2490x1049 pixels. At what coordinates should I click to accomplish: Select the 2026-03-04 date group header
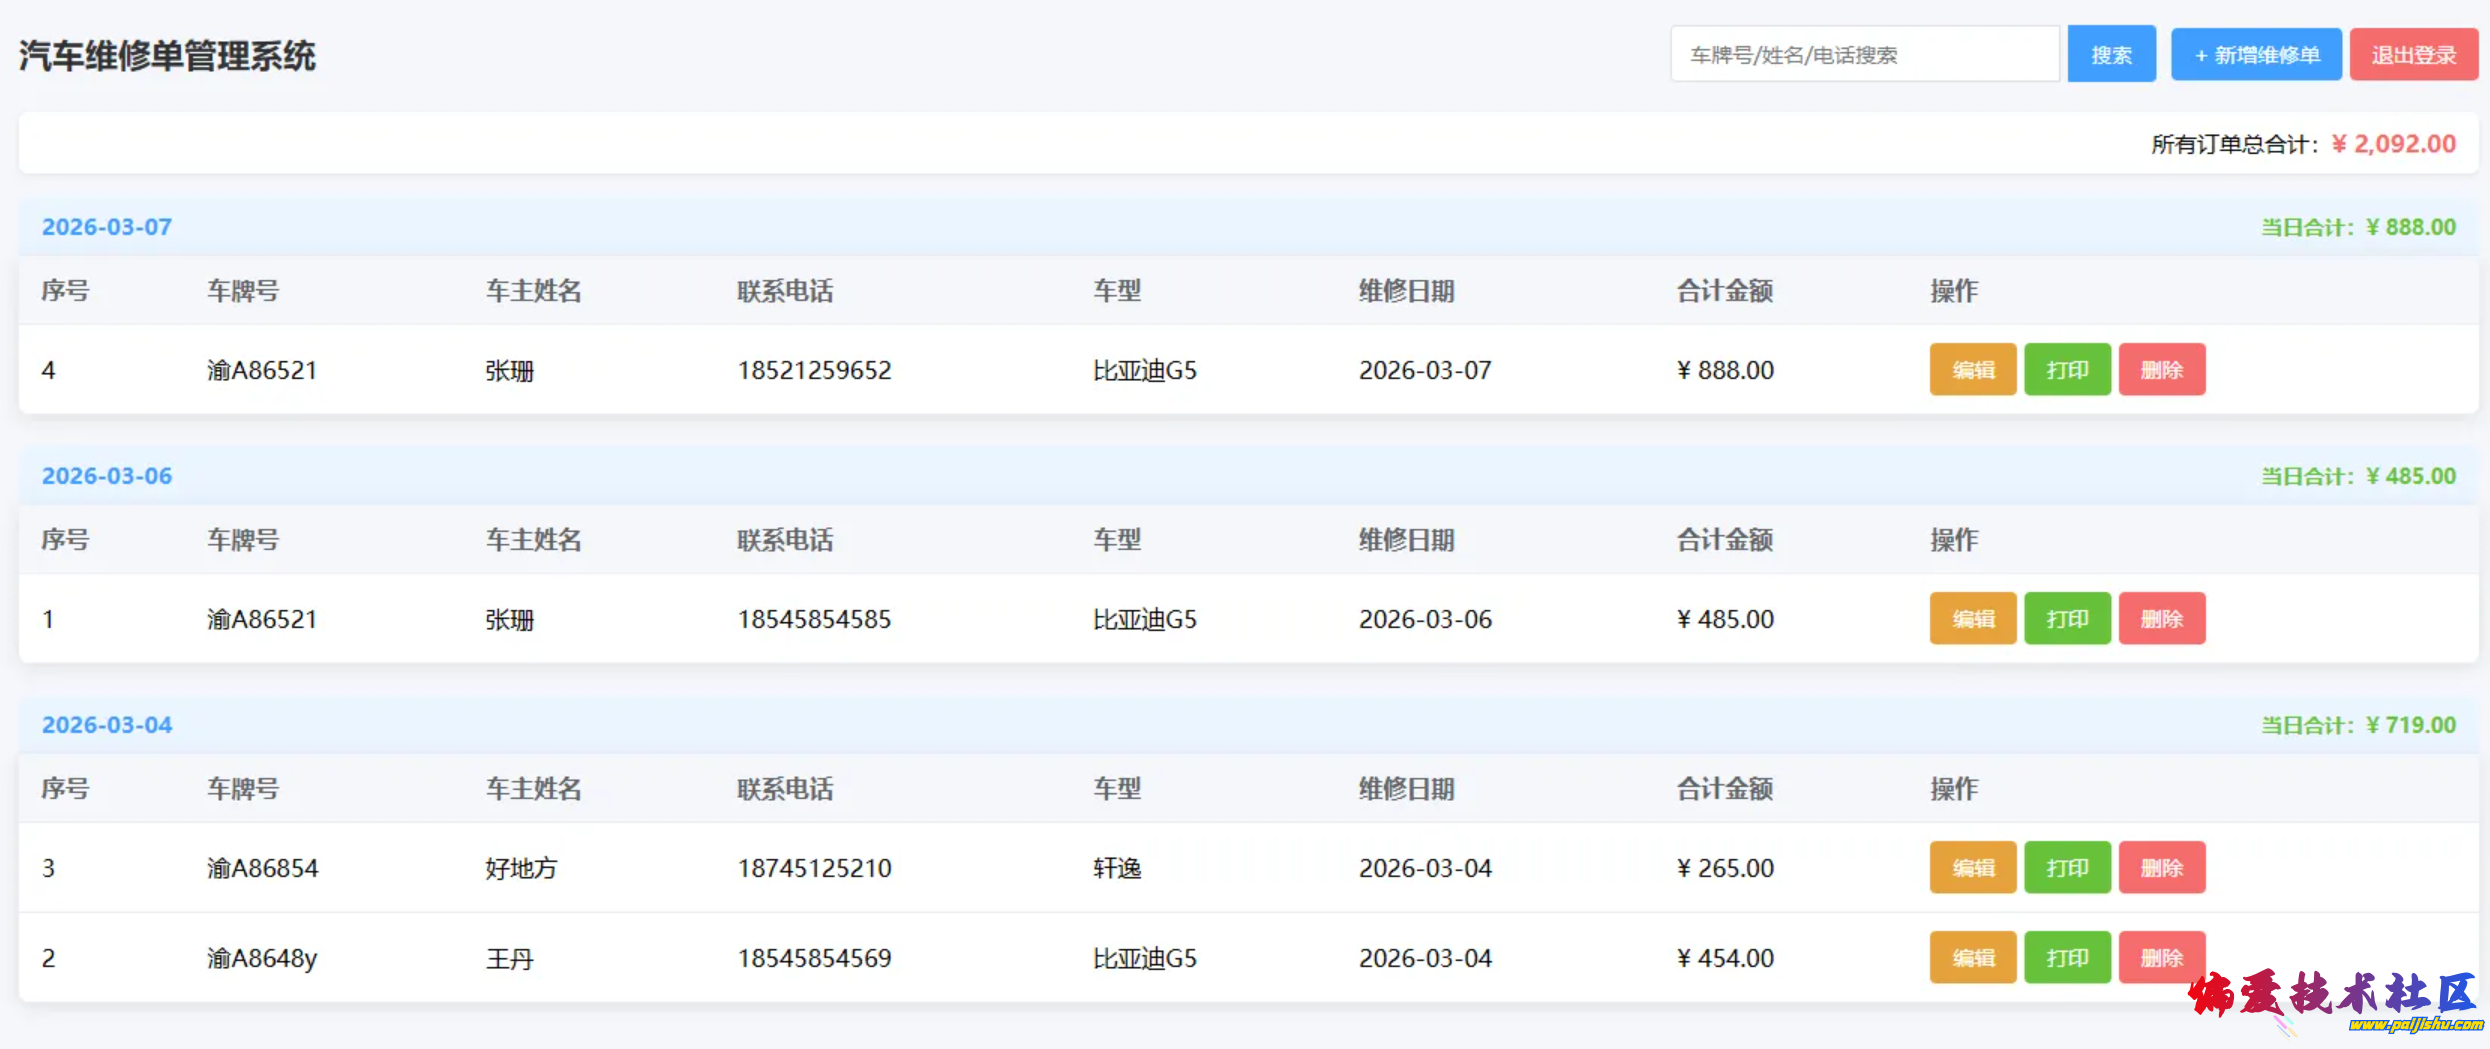[x=107, y=725]
